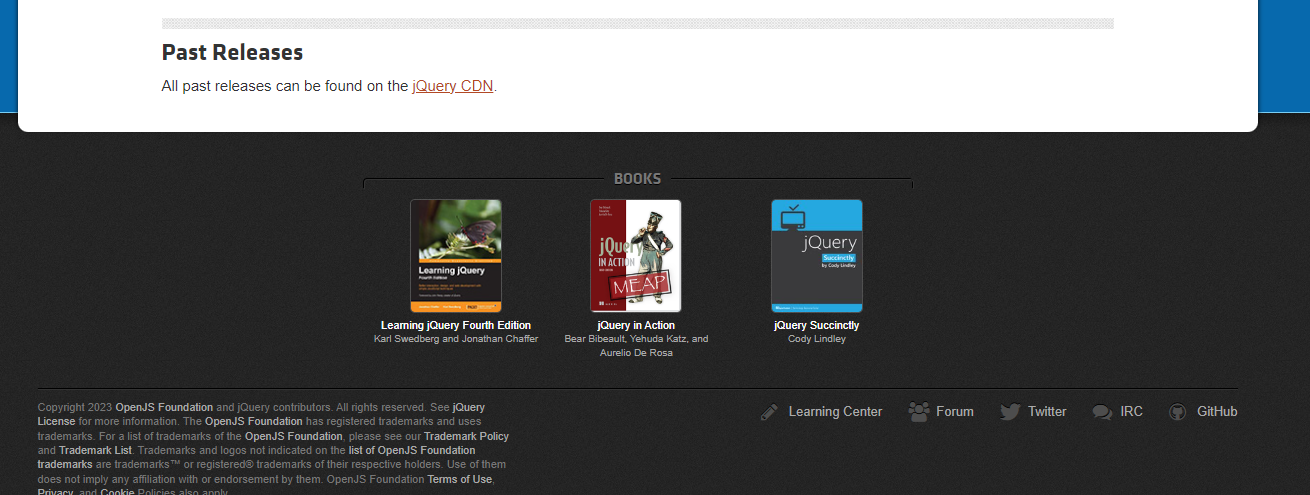Open the jQuery in Action book cover
This screenshot has width=1310, height=495.
[x=636, y=256]
